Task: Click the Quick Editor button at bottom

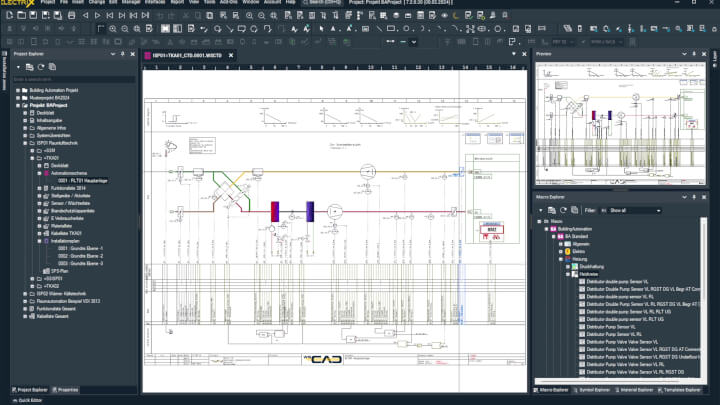Action: (26, 400)
